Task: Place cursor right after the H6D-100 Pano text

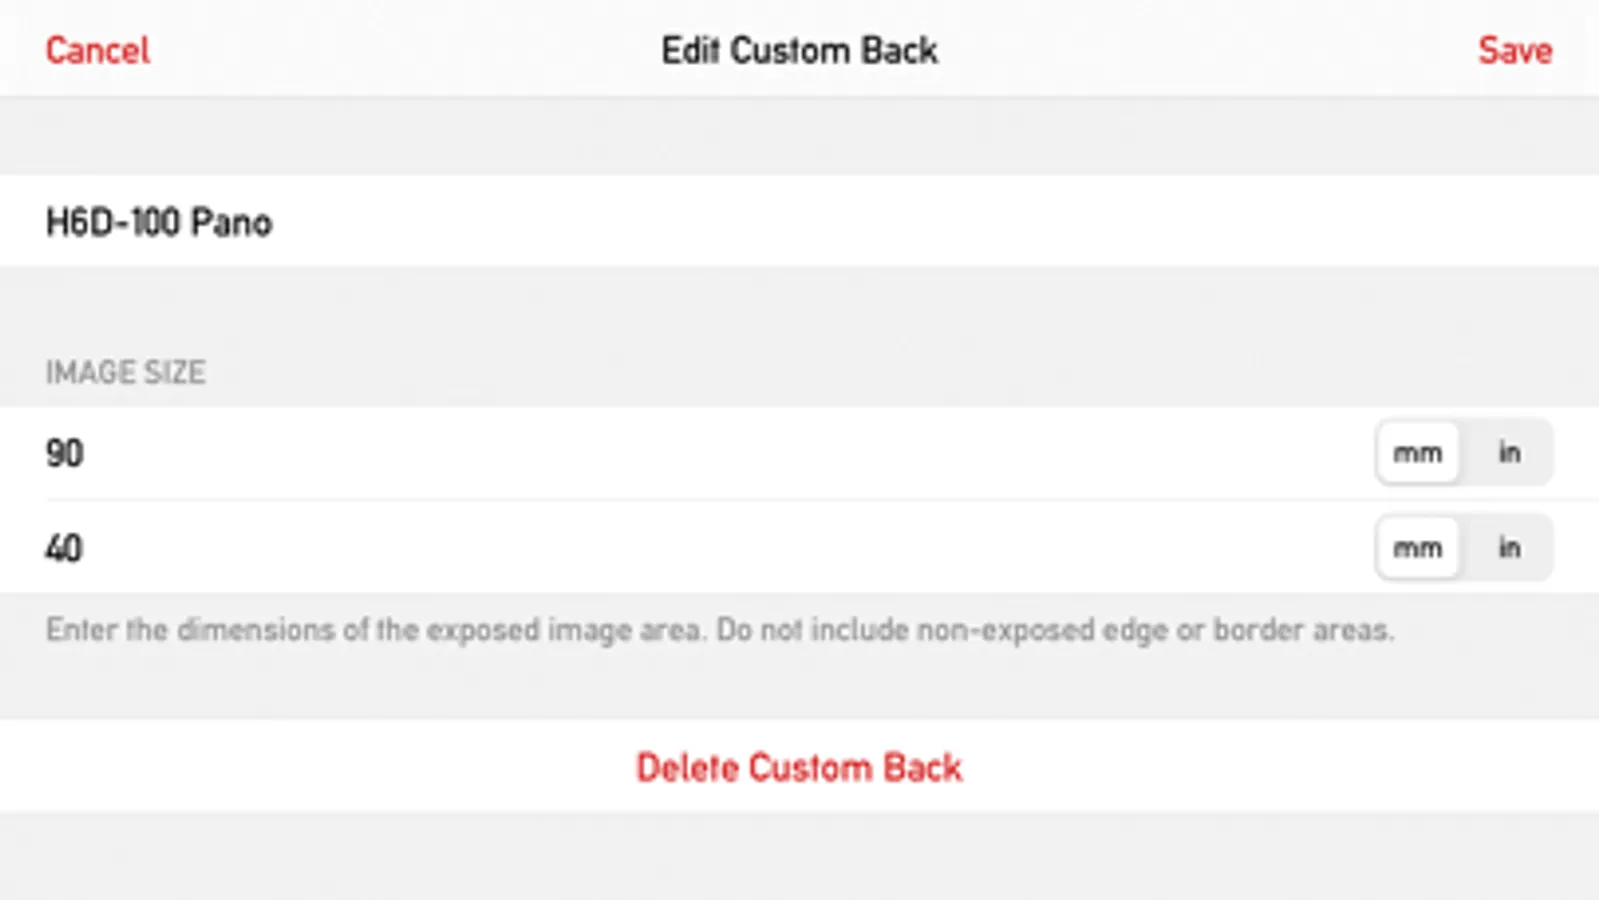Action: [x=276, y=222]
